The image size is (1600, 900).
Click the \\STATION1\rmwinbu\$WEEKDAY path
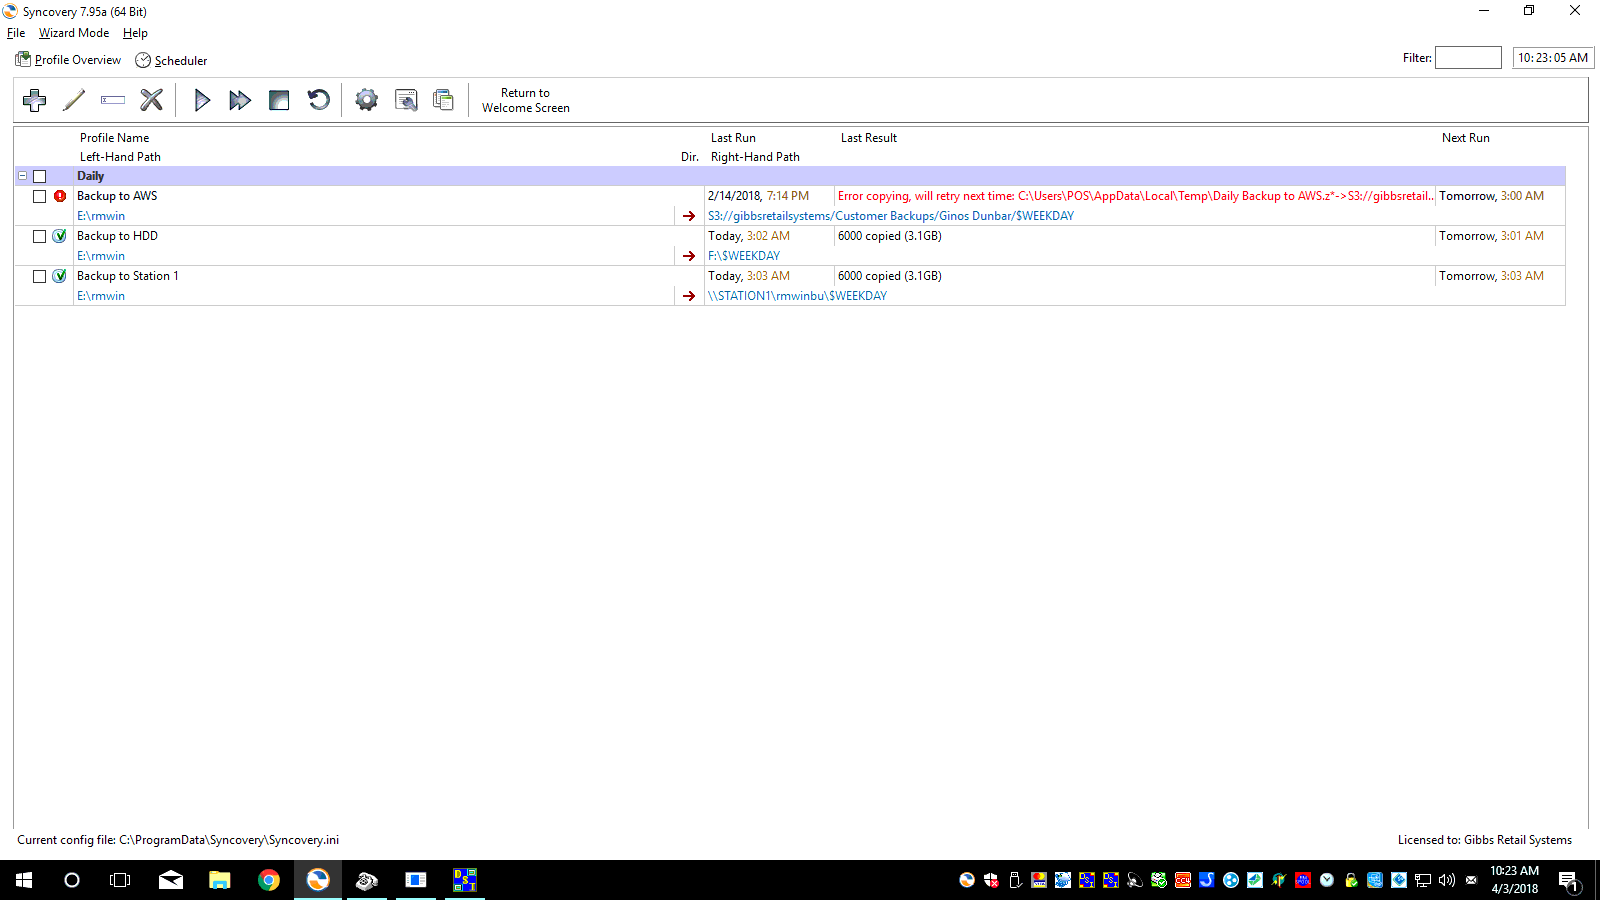click(x=797, y=296)
